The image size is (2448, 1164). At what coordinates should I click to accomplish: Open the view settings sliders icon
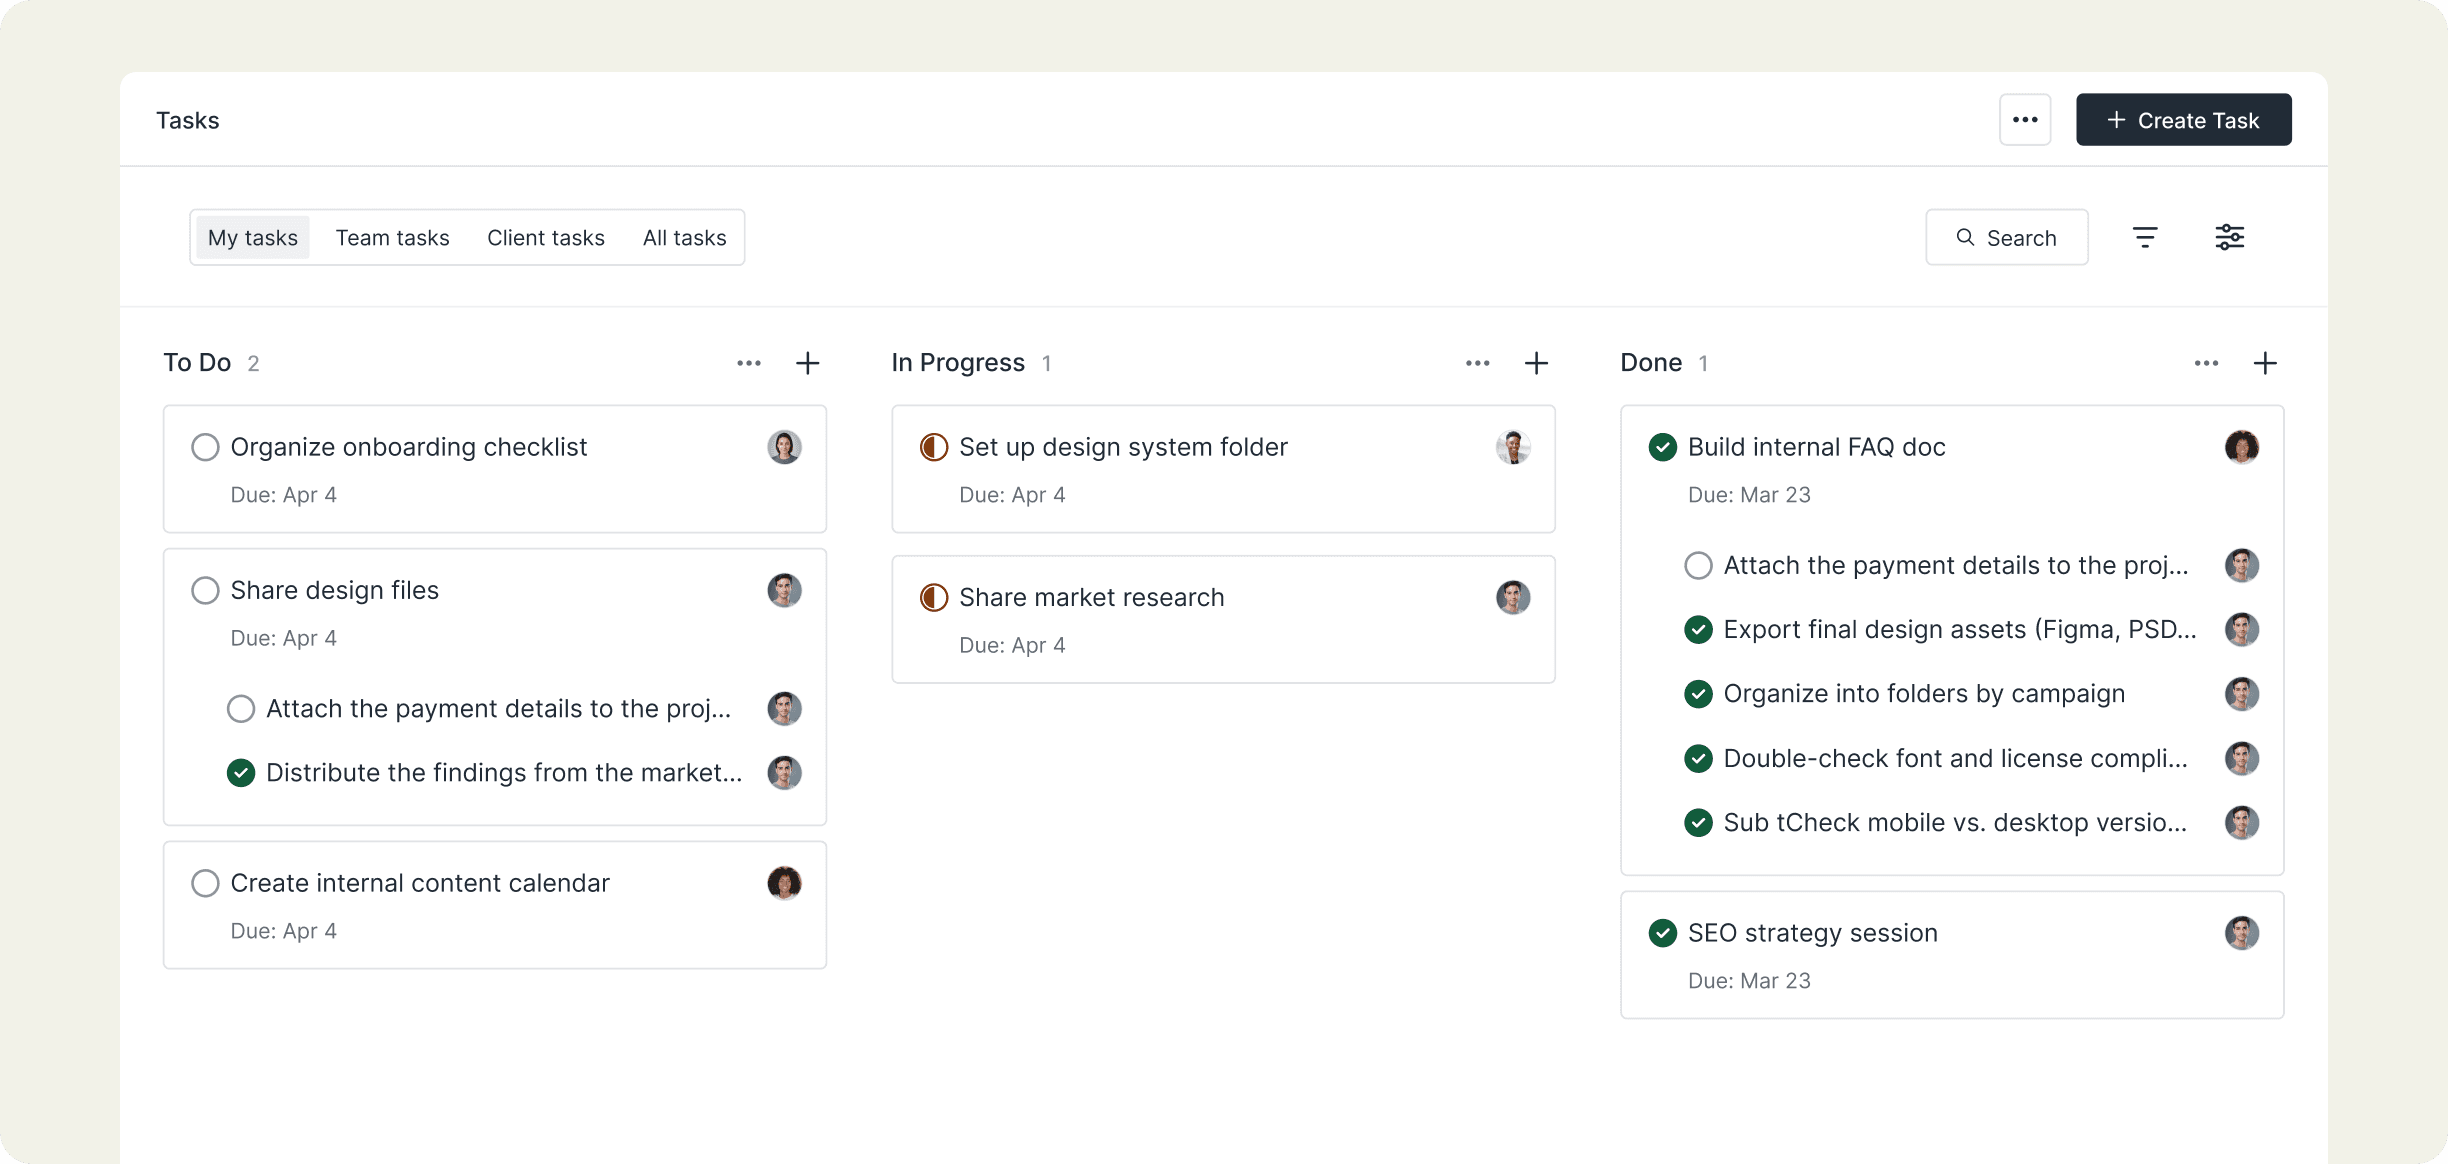(x=2229, y=237)
